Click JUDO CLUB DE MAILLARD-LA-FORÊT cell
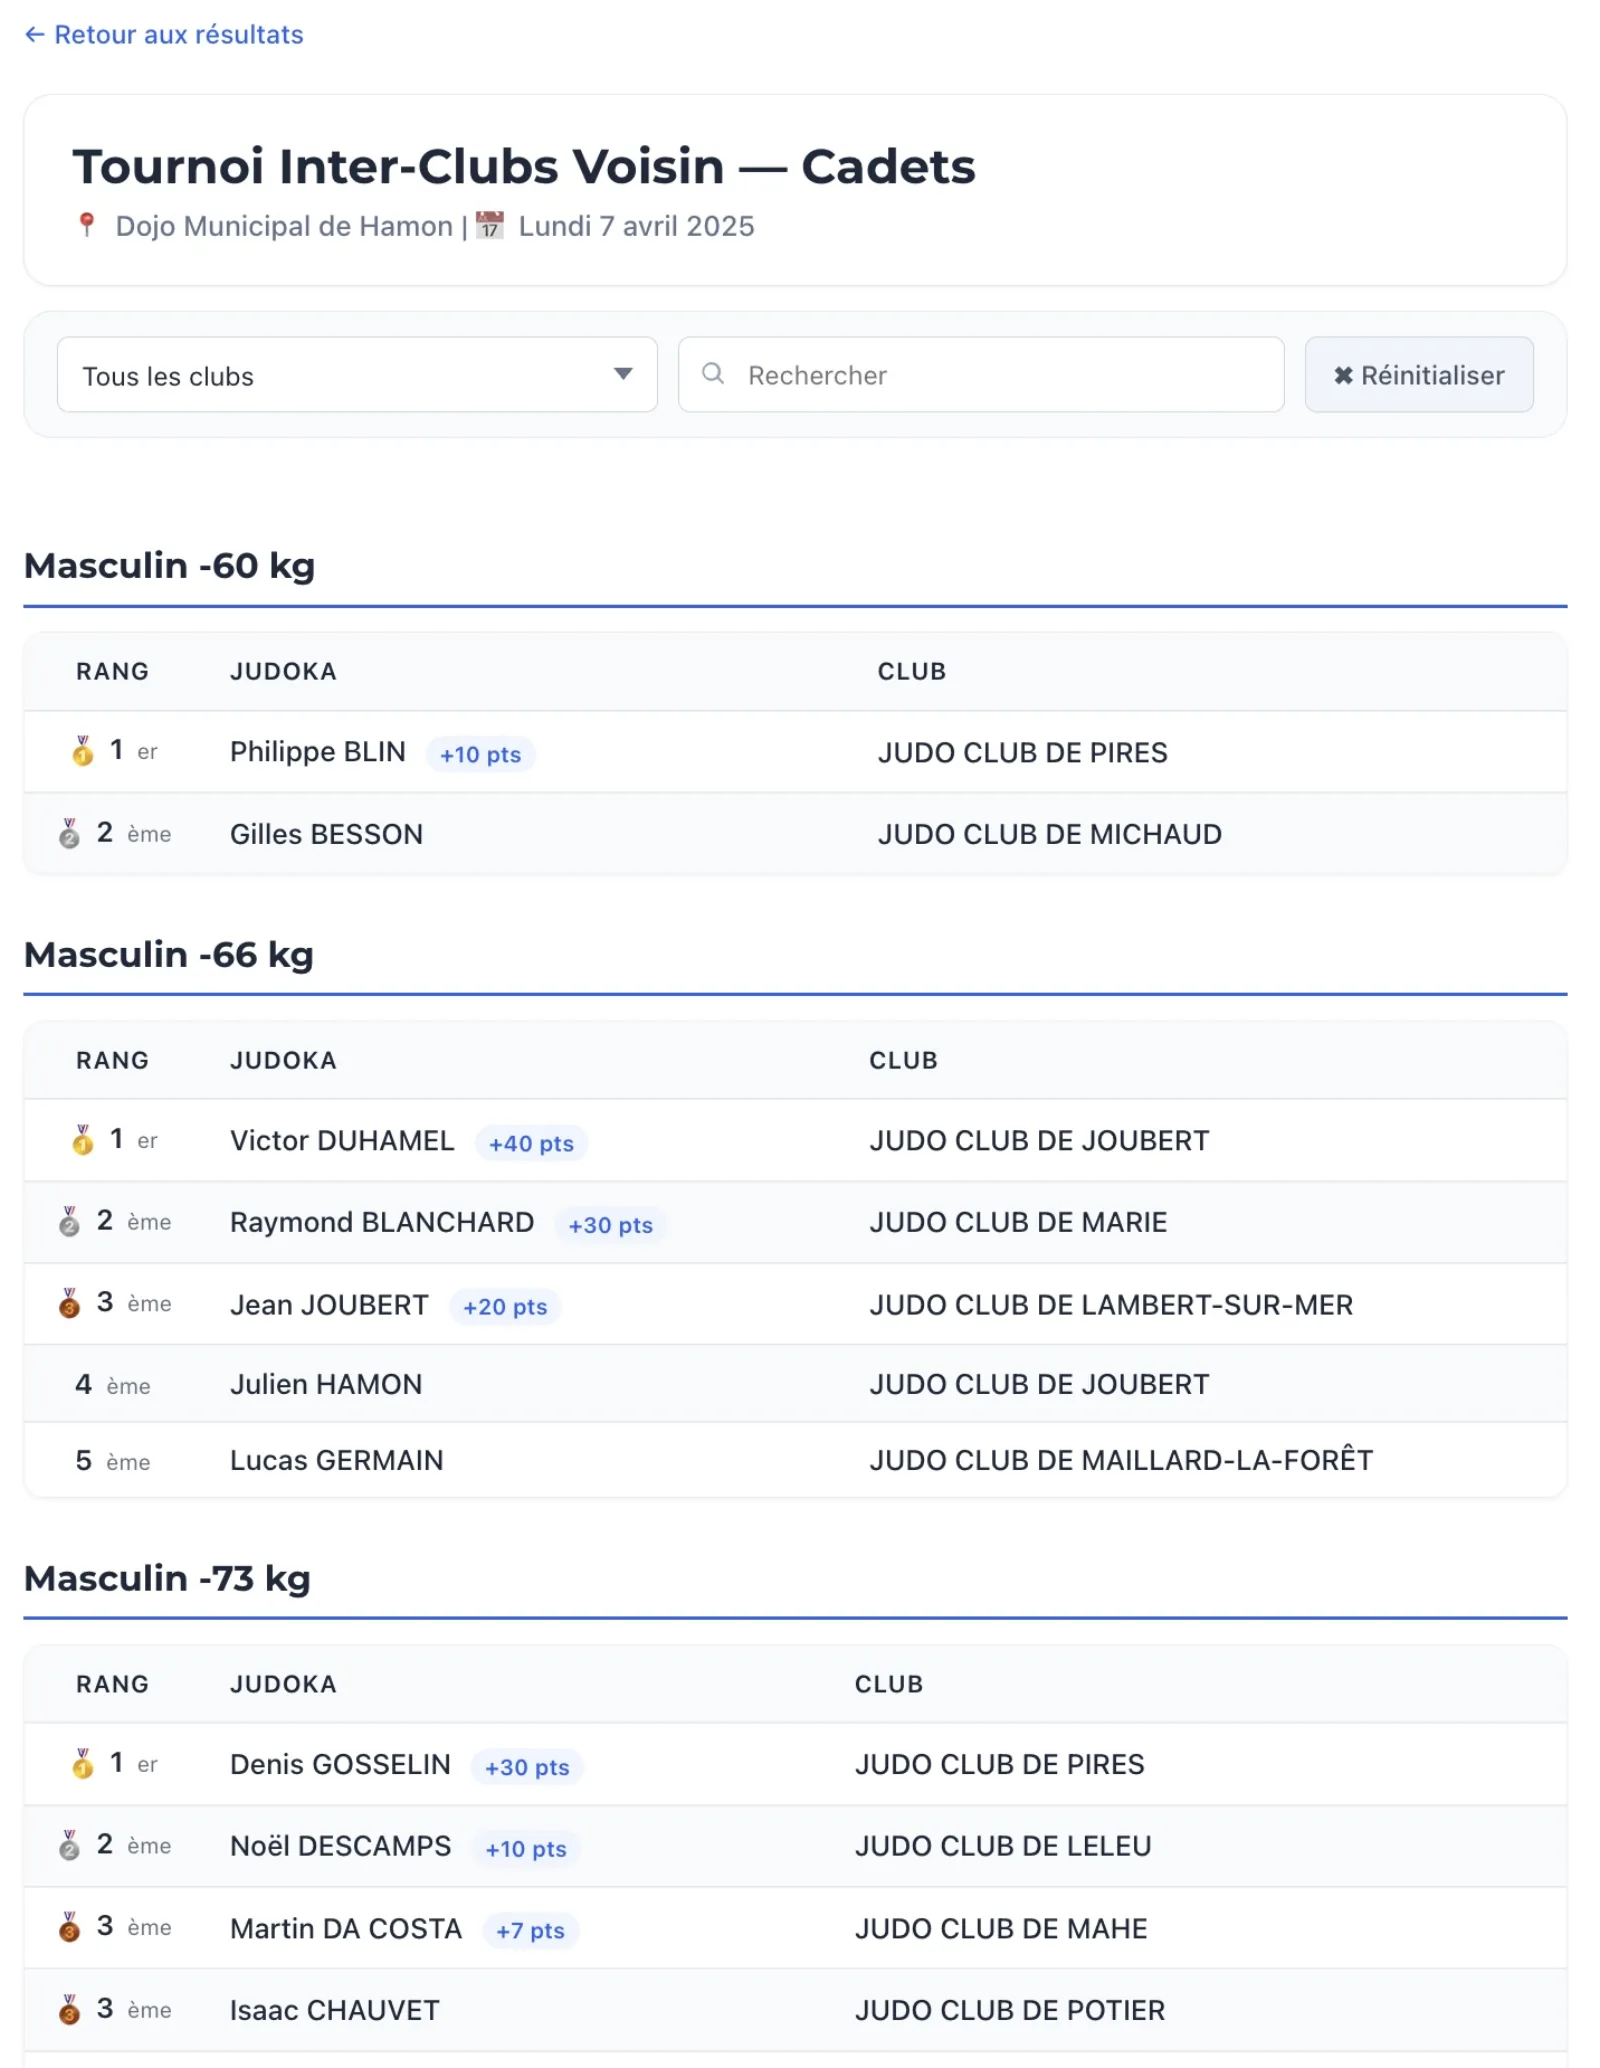Viewport: 1600px width, 2068px height. tap(1121, 1461)
